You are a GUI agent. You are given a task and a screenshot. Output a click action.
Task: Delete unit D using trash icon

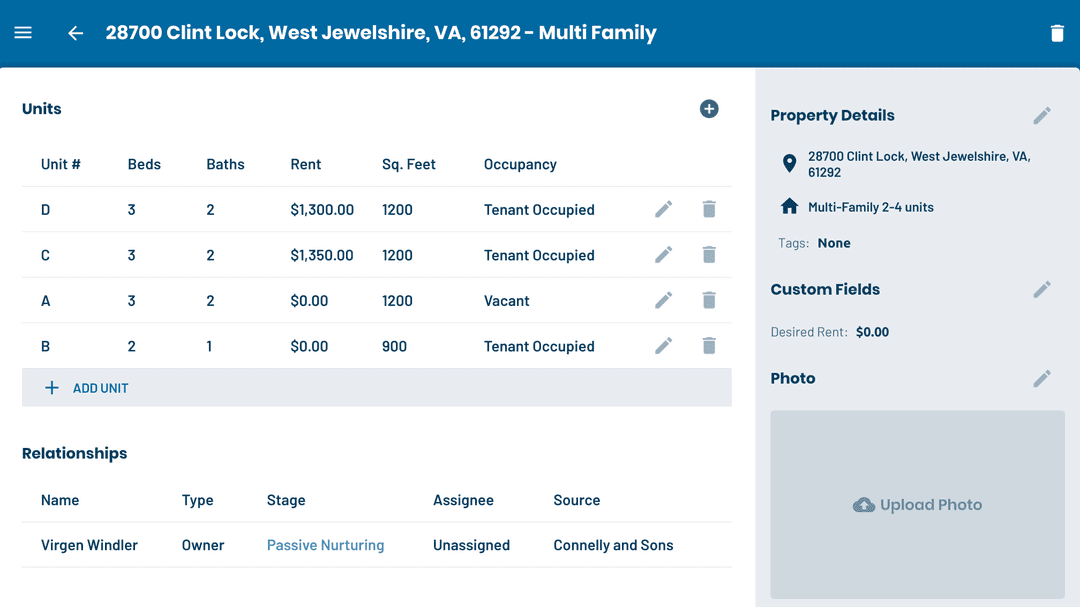709,209
